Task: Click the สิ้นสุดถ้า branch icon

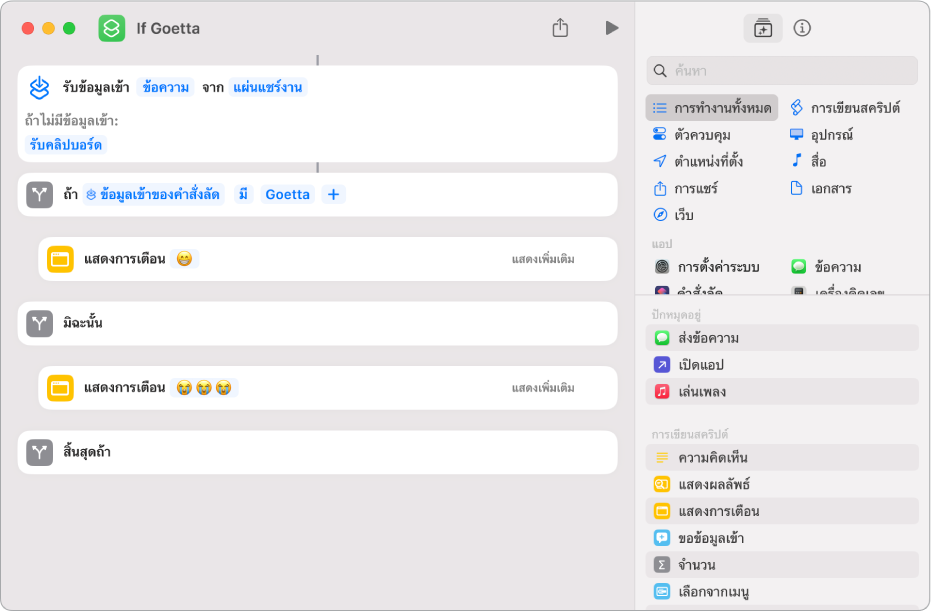Action: tap(40, 452)
